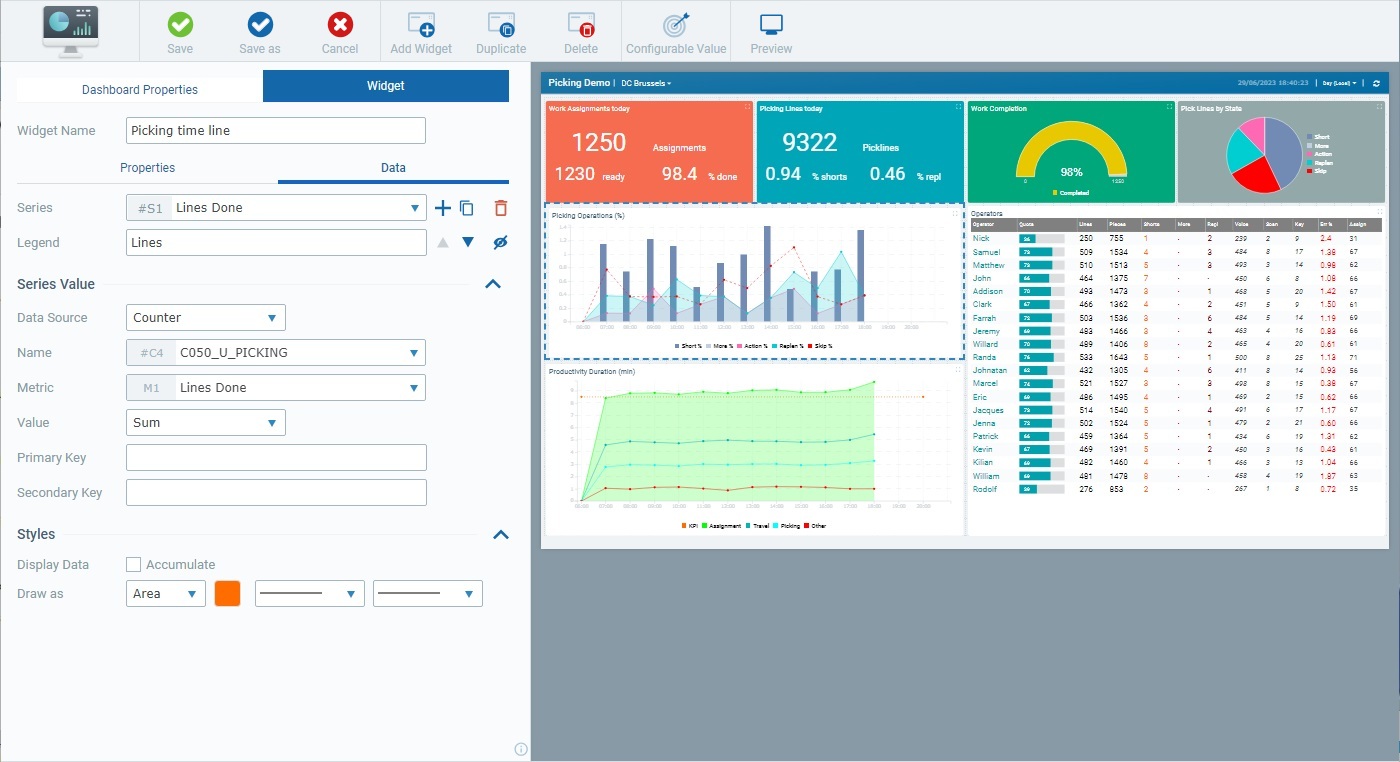Enable the Accumulate display data checkbox
1400x762 pixels.
pyautogui.click(x=134, y=564)
